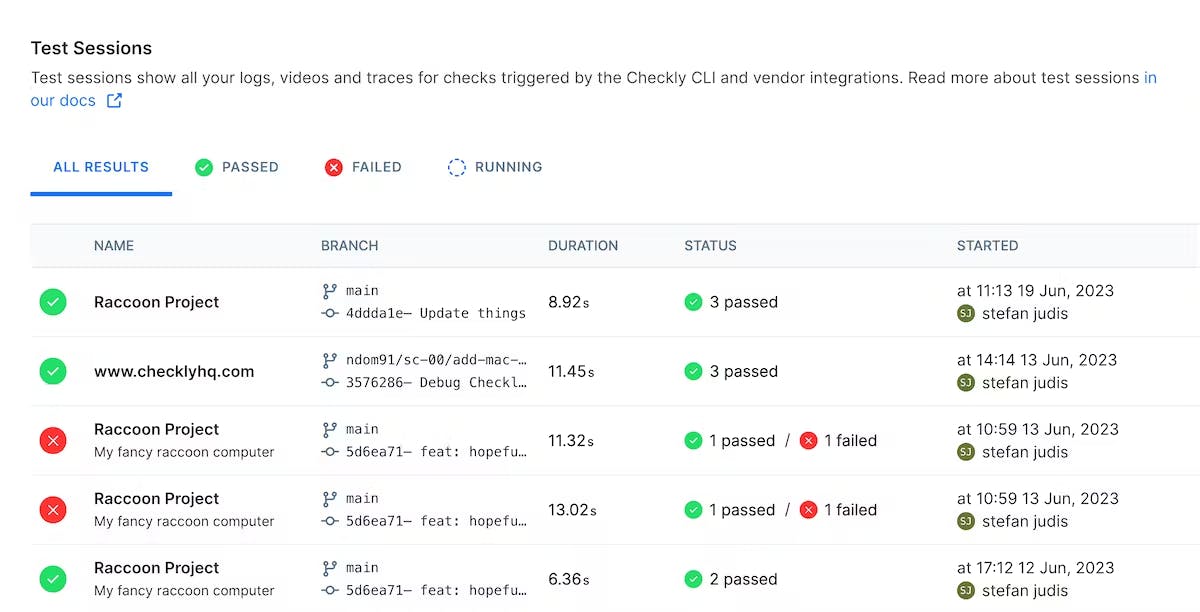
Task: Click the commit icon beside 3576286
Action: click(329, 382)
